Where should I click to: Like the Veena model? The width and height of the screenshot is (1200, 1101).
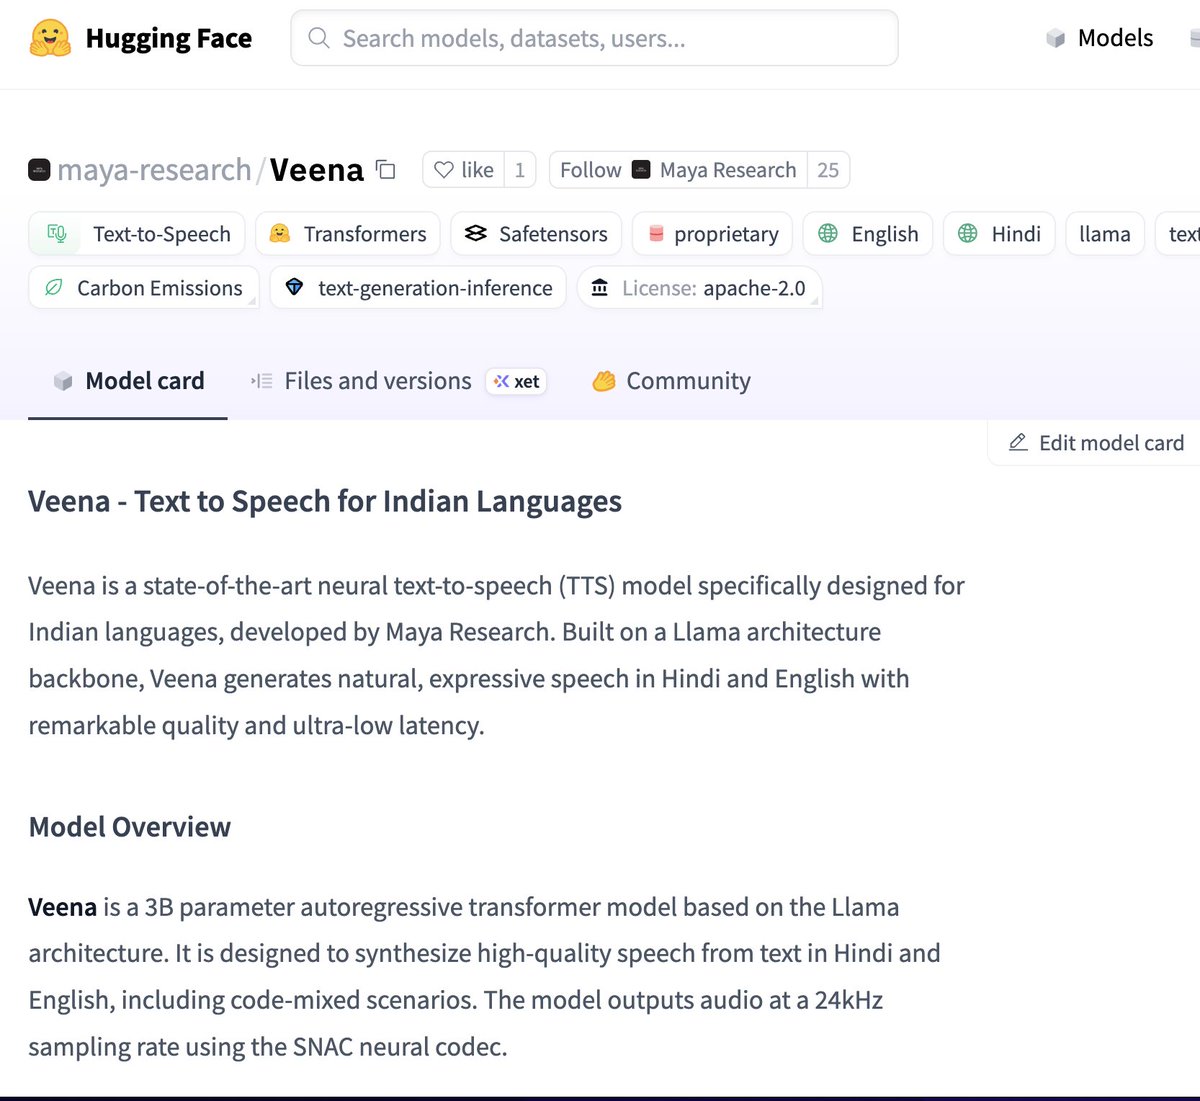[464, 170]
